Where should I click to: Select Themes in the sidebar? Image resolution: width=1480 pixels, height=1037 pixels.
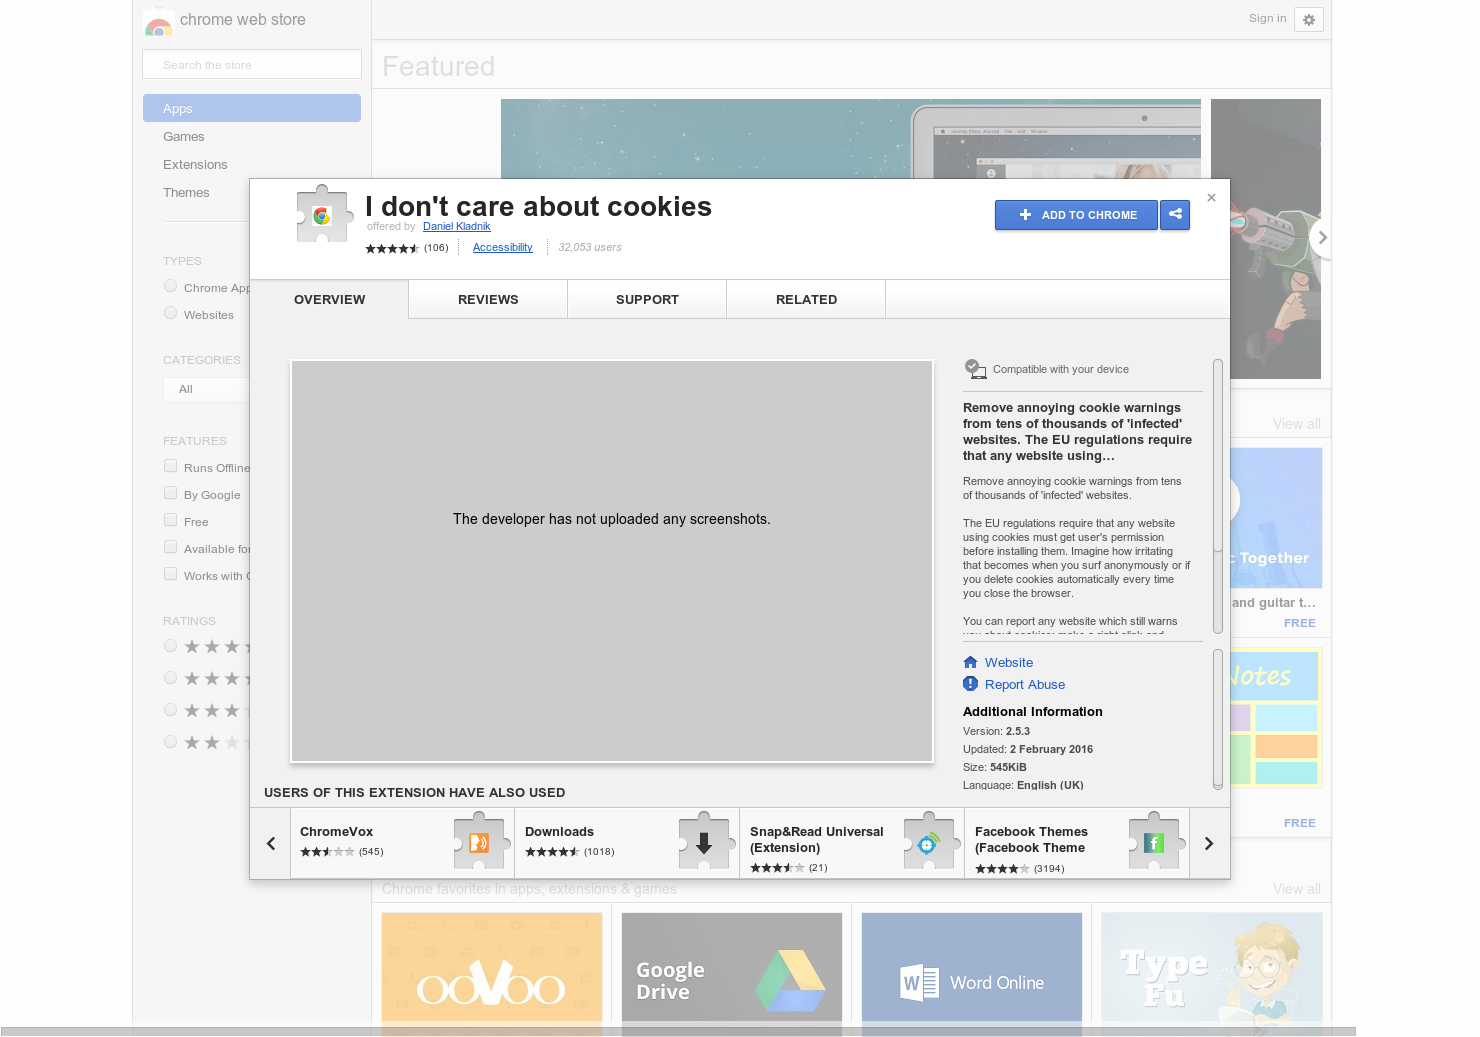click(186, 192)
